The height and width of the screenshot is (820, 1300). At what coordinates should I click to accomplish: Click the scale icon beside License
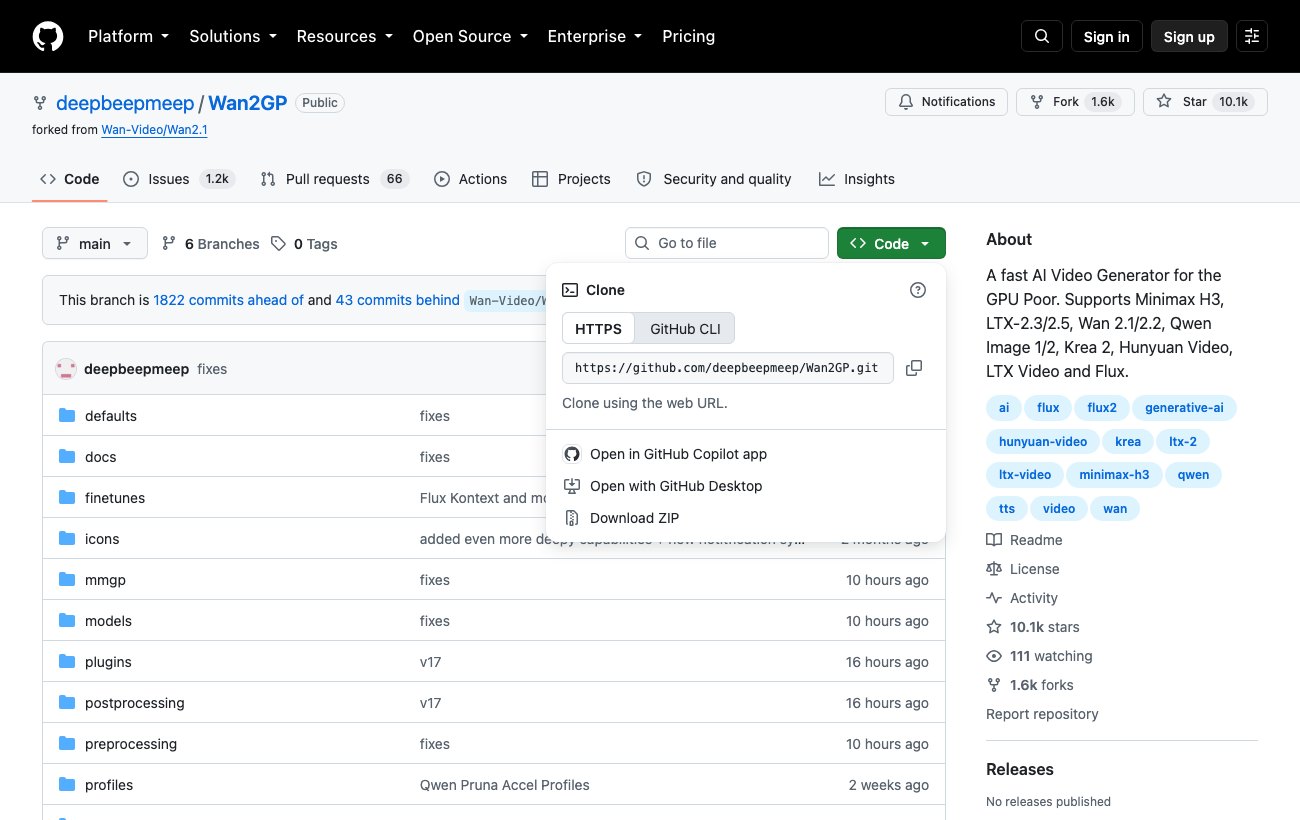(994, 569)
